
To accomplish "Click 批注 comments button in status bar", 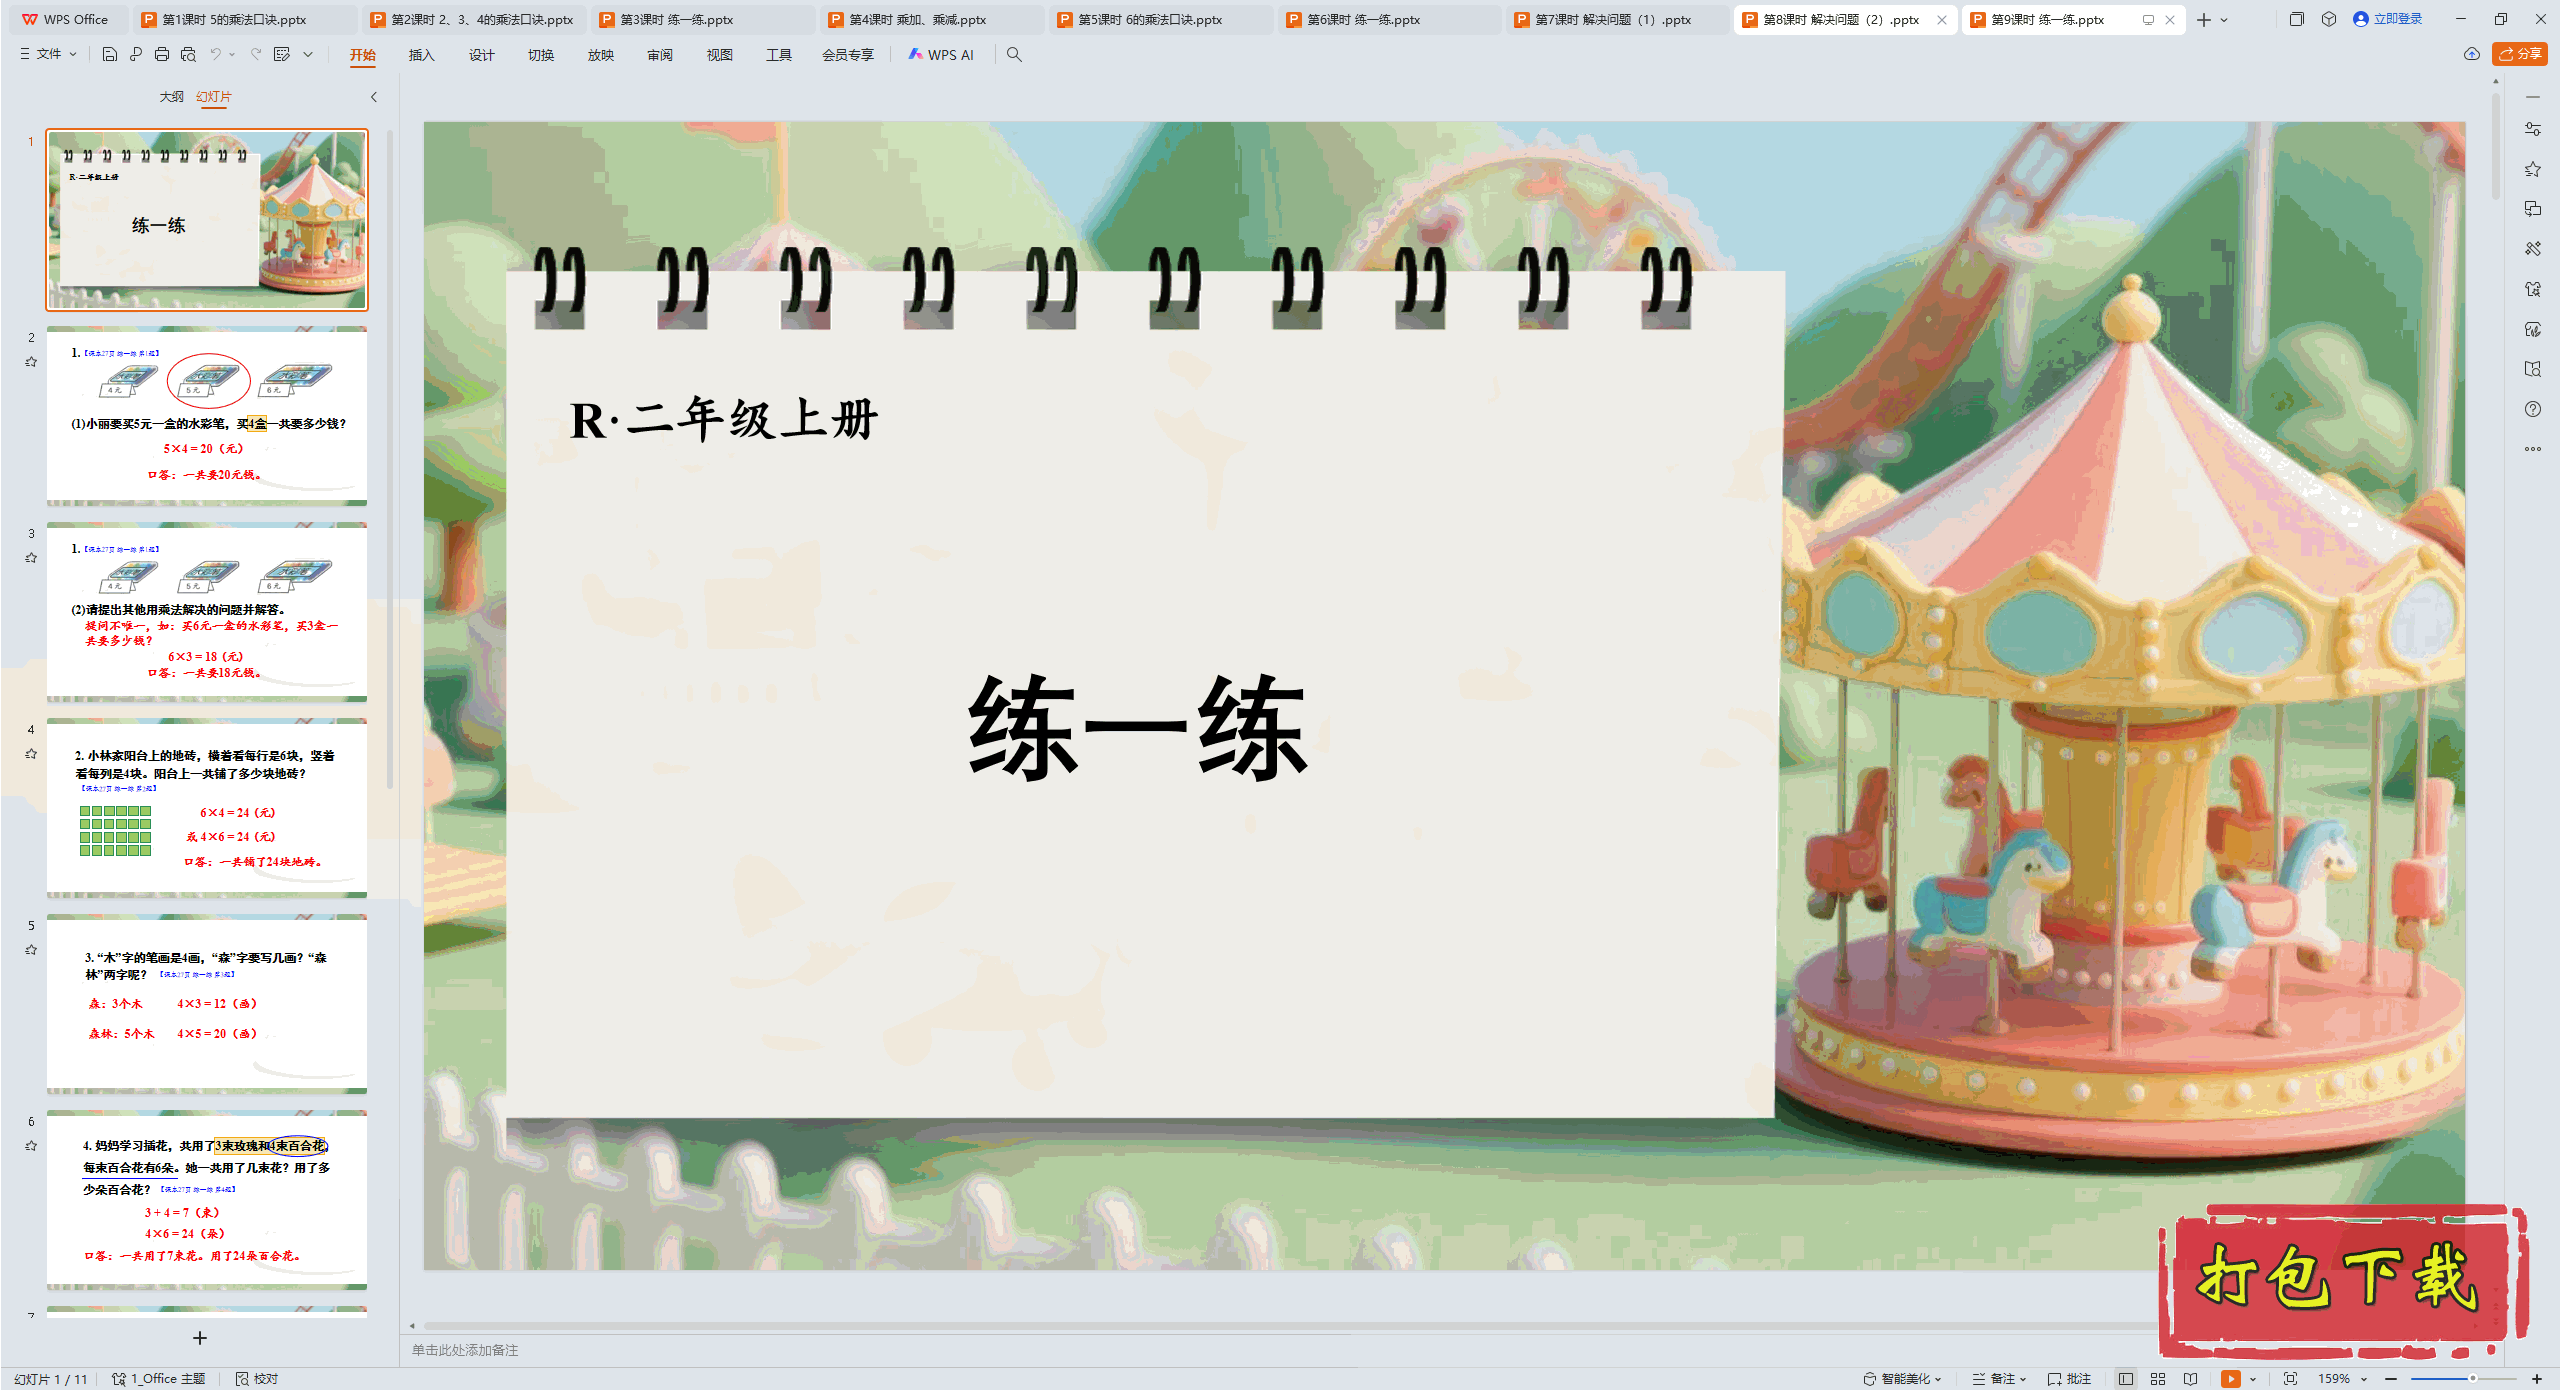I will click(2069, 1379).
